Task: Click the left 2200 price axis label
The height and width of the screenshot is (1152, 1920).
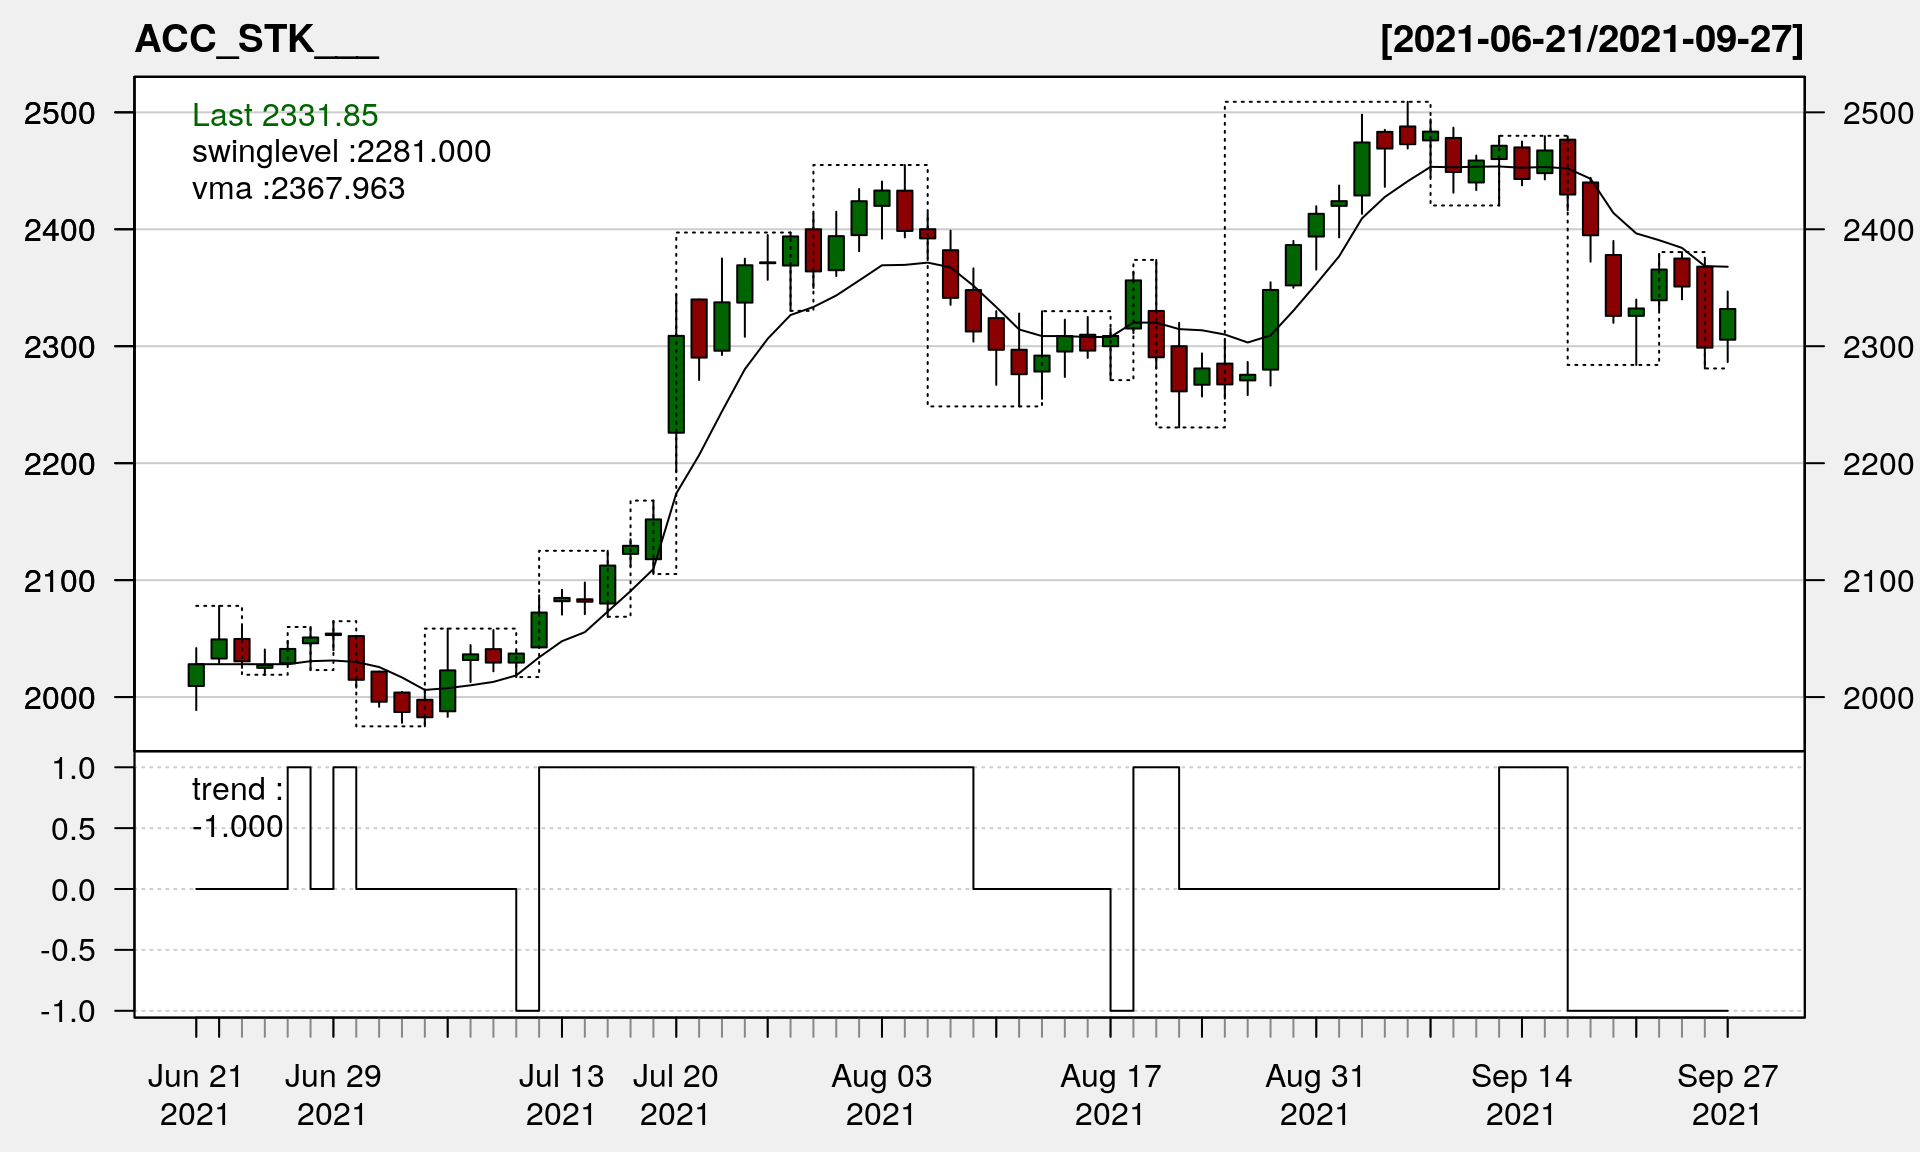Action: pyautogui.click(x=59, y=464)
